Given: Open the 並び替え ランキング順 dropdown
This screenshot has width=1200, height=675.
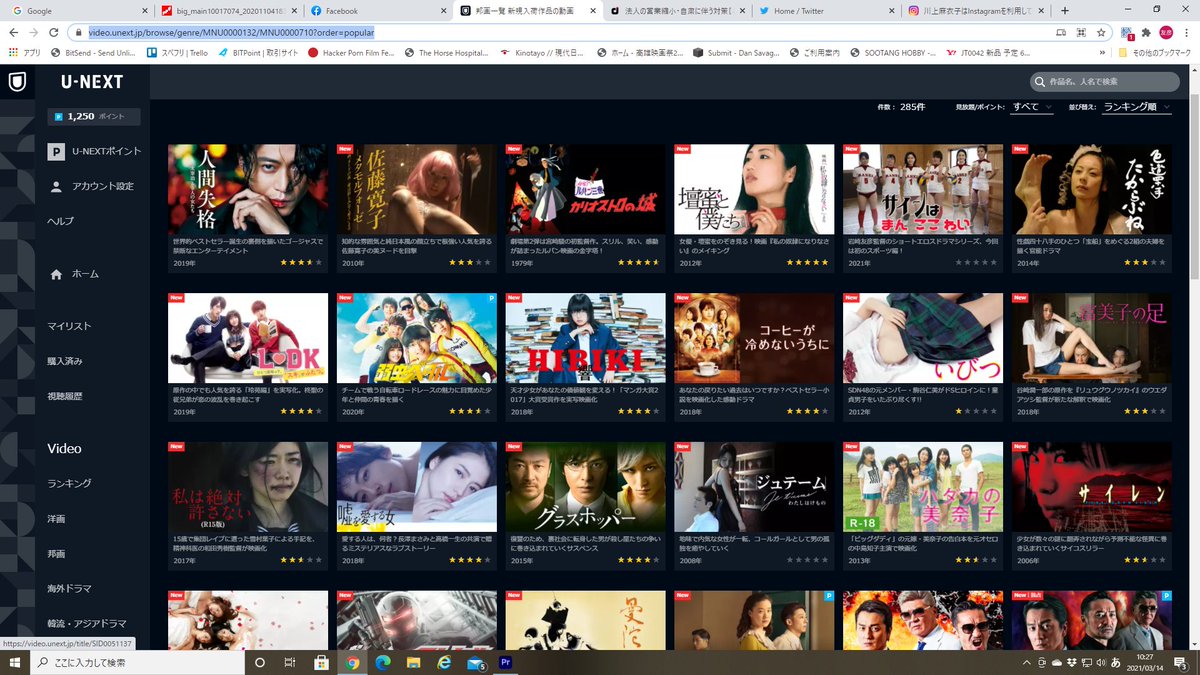Looking at the screenshot, I should point(1137,106).
